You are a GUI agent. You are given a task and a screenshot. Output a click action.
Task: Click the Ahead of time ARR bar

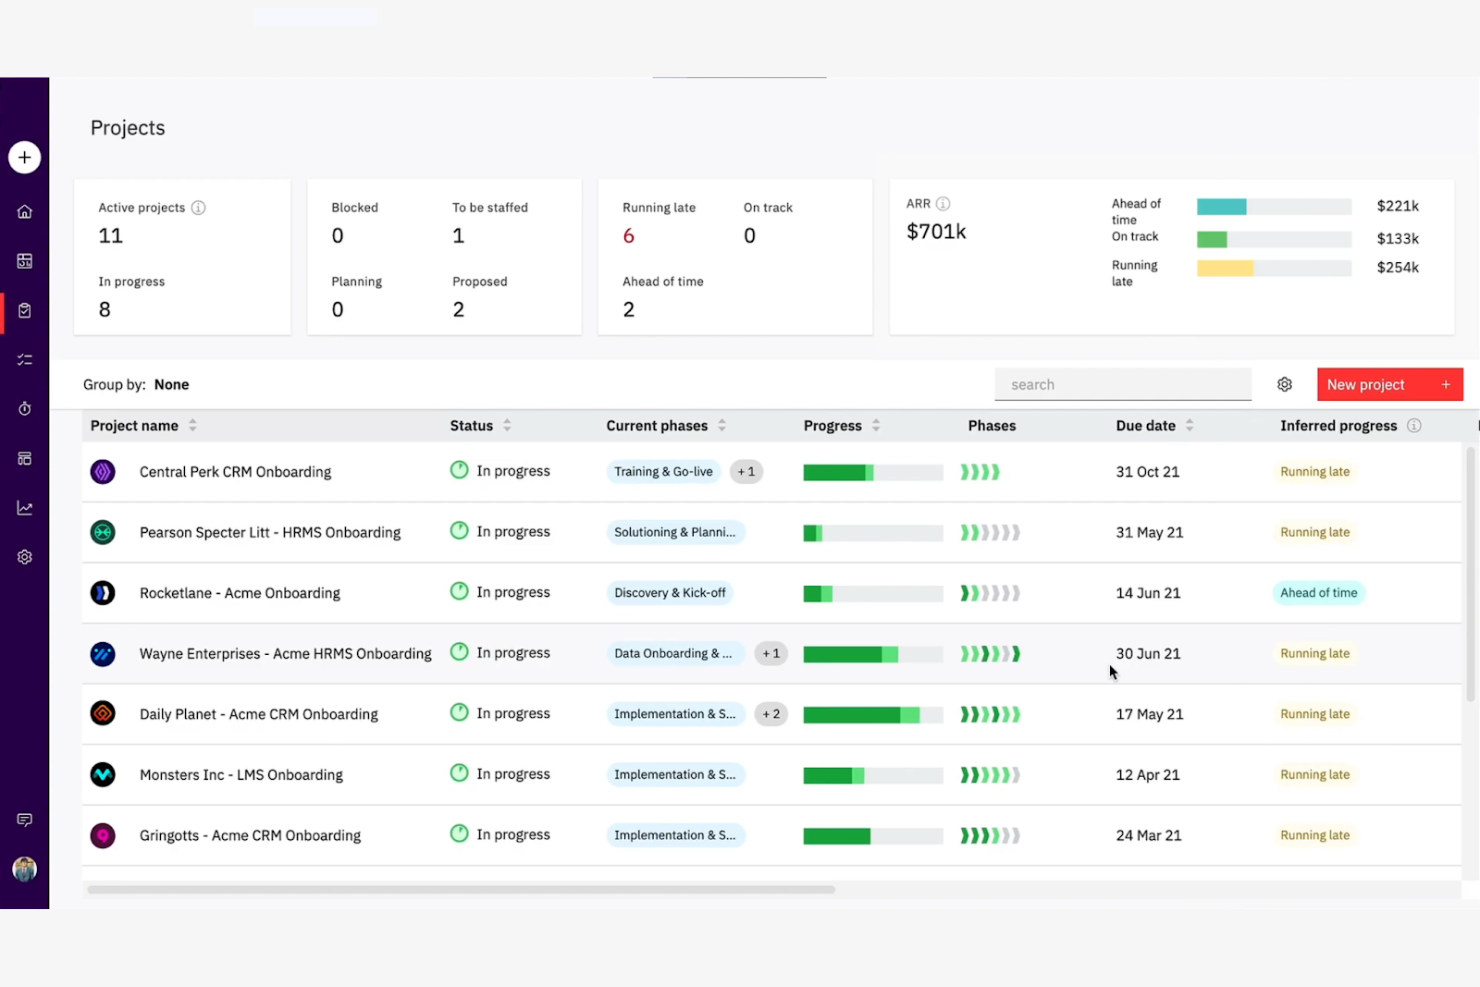tap(1274, 207)
